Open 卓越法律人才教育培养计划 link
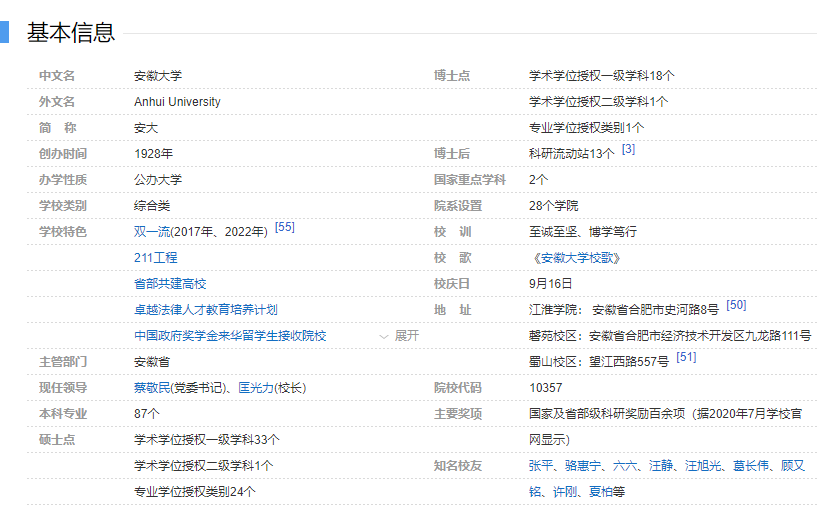833x529 pixels. tap(205, 310)
